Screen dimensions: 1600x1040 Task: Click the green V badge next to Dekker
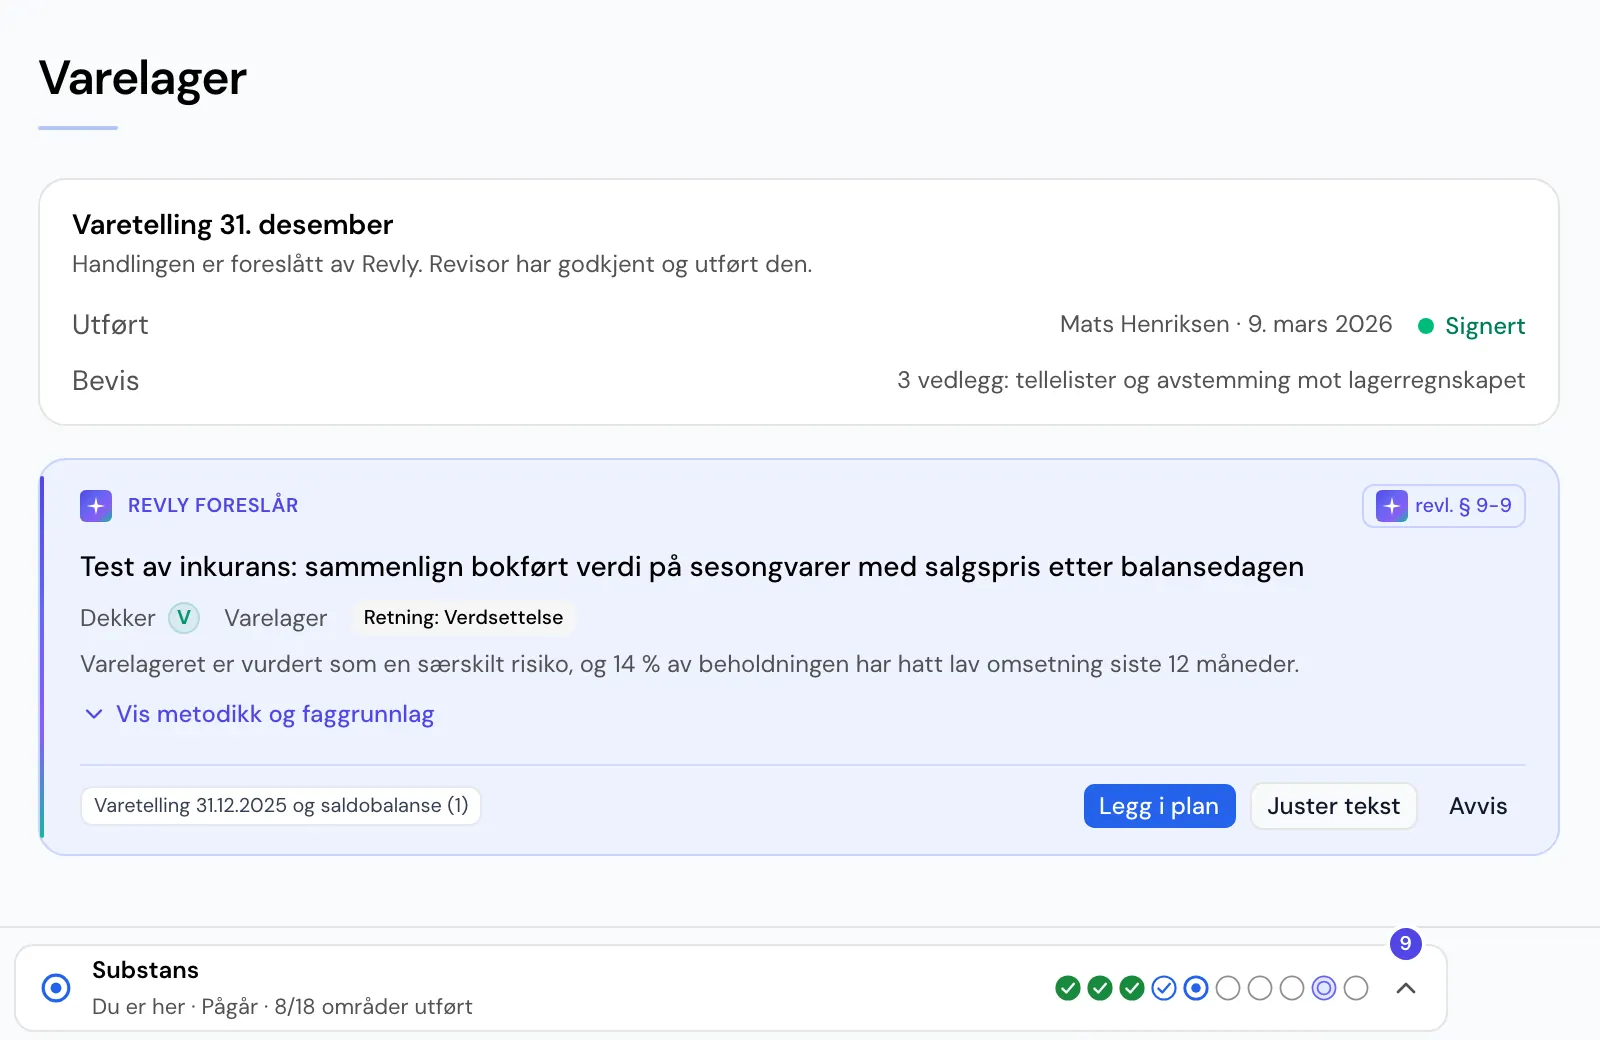(184, 618)
